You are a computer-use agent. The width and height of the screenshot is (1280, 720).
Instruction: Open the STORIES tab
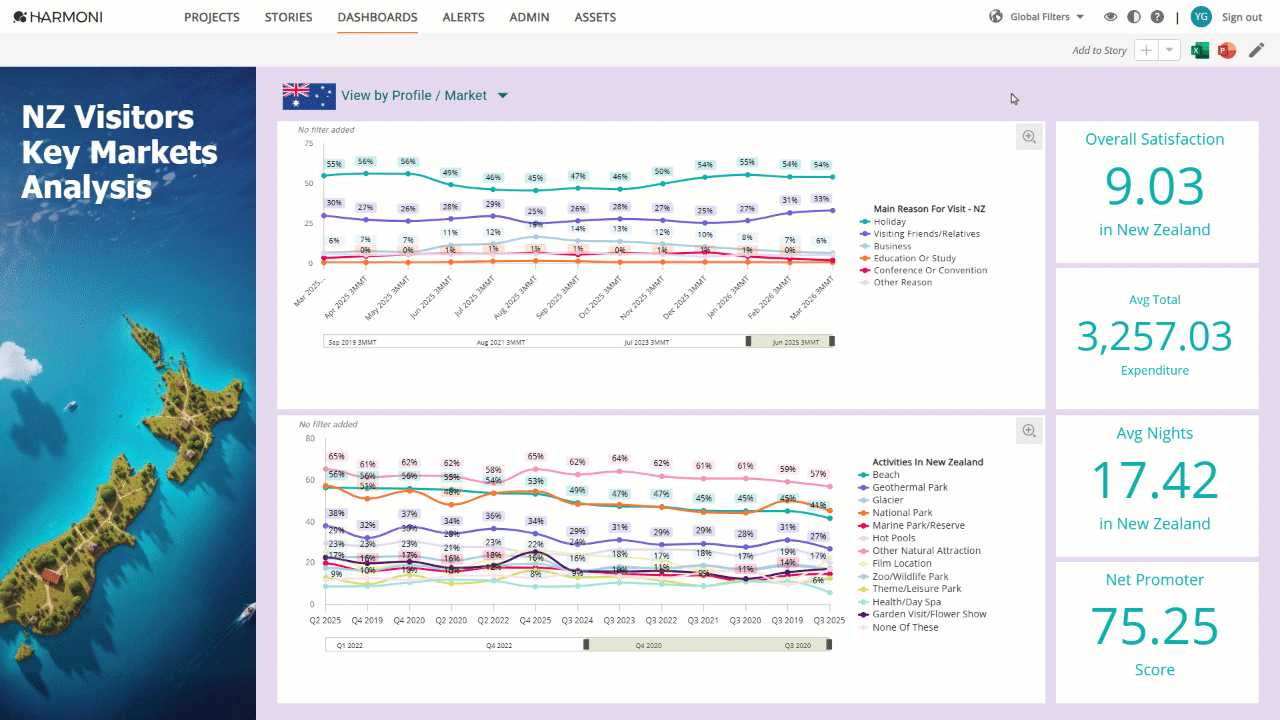pyautogui.click(x=288, y=17)
